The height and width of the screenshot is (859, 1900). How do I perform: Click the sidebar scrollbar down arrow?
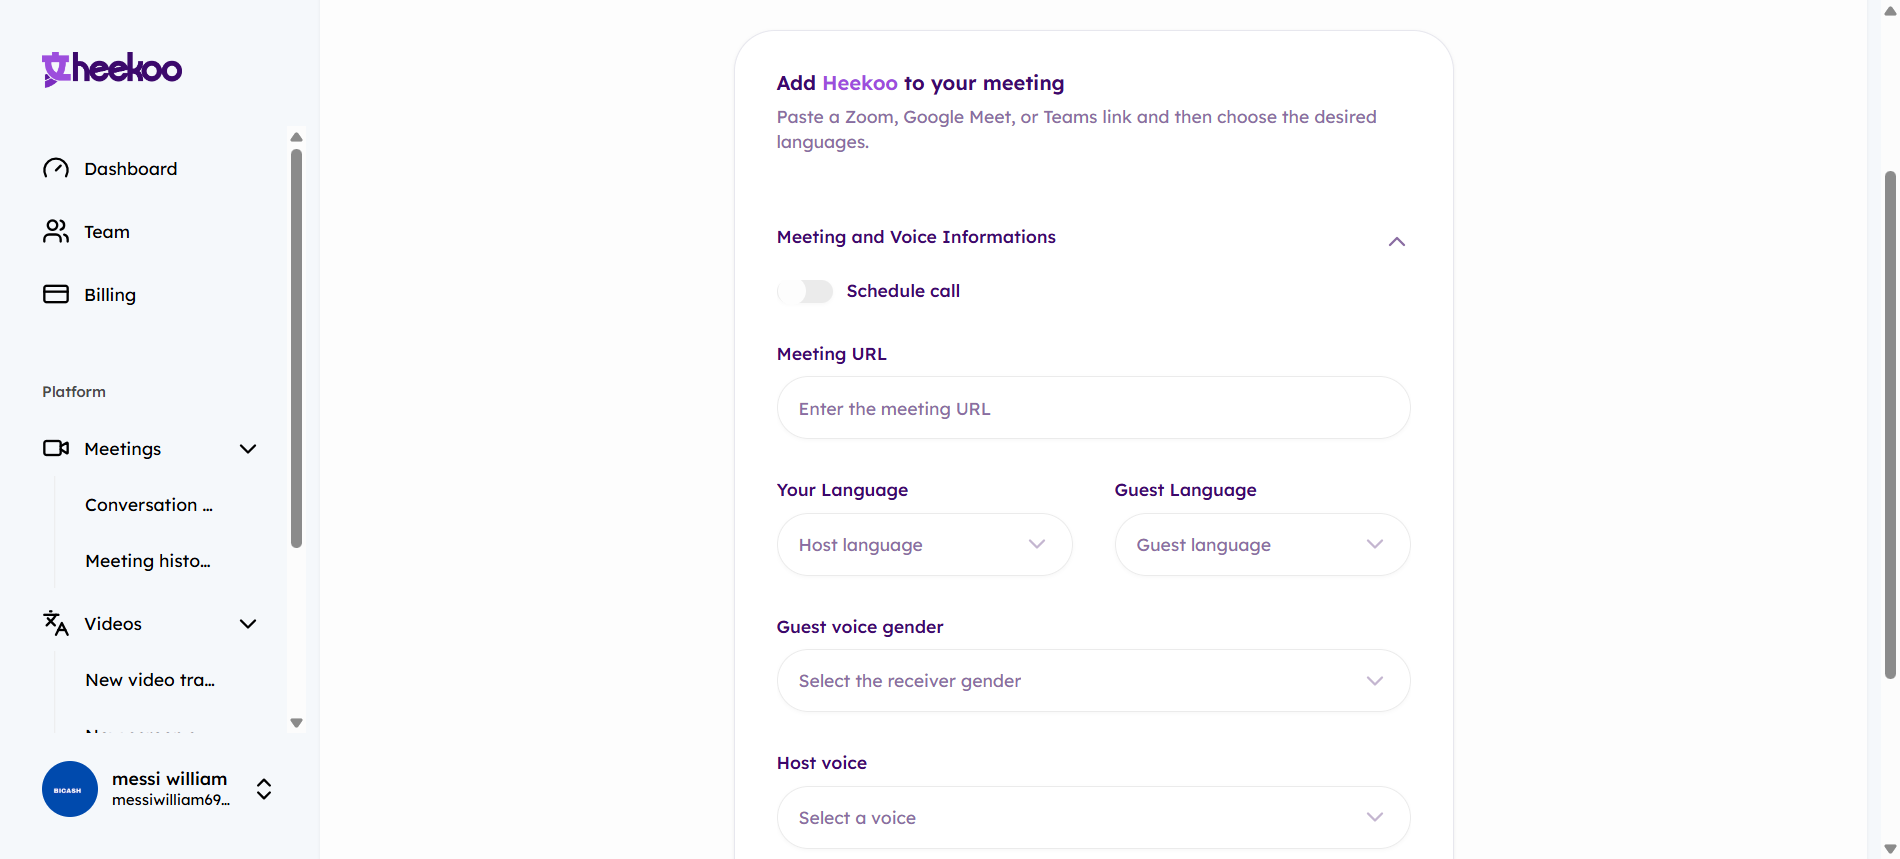296,723
